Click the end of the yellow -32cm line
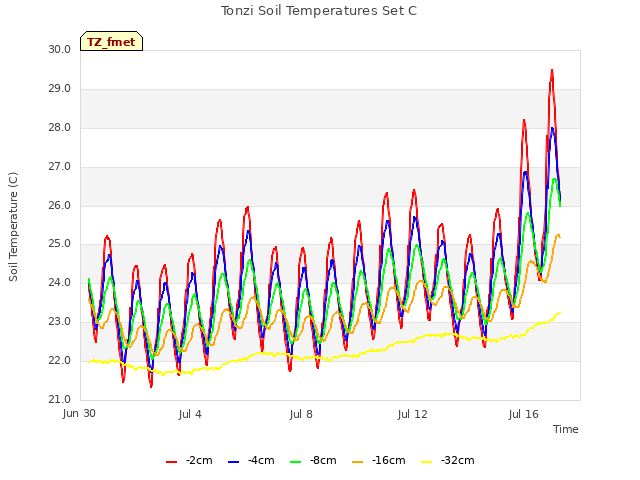Screen dimensions: 640x480 (560, 313)
